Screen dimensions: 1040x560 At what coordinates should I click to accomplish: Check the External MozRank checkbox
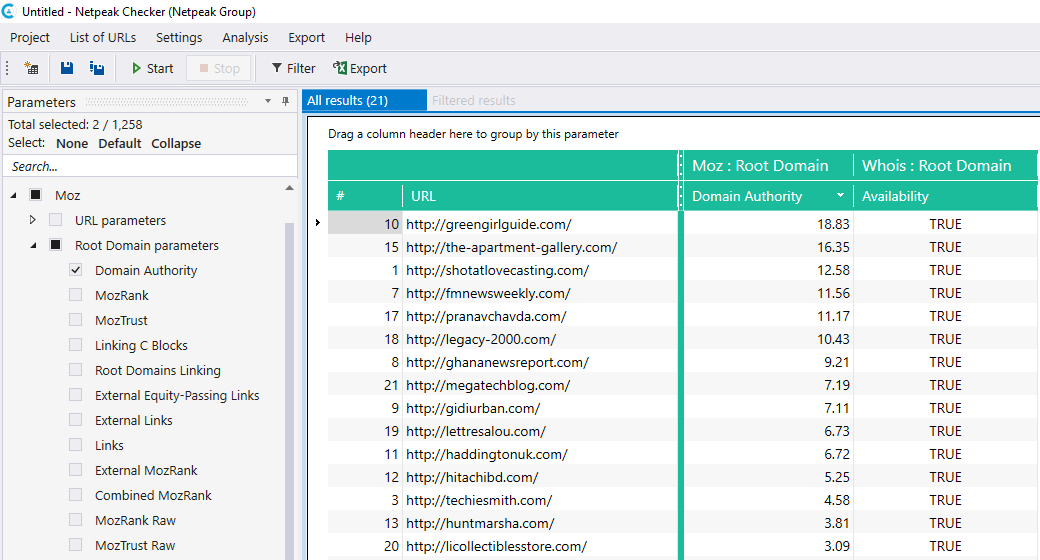click(x=76, y=470)
